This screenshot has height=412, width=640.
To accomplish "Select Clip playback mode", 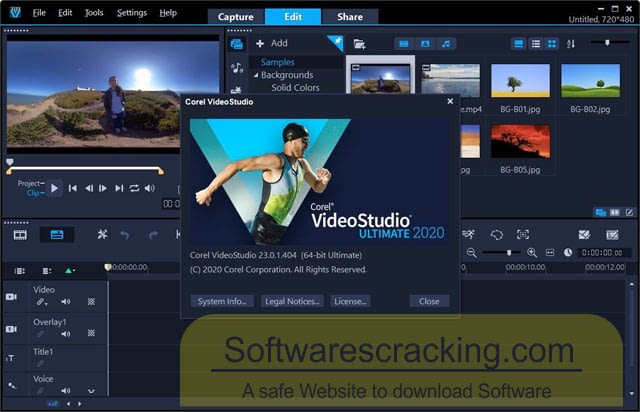I will click(x=35, y=193).
